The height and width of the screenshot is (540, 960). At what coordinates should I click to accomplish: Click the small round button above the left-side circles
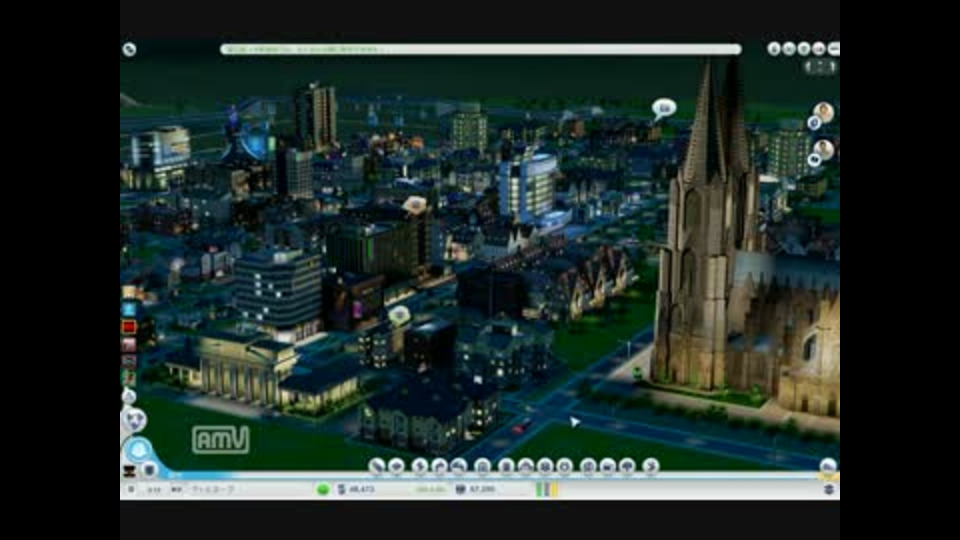[129, 397]
